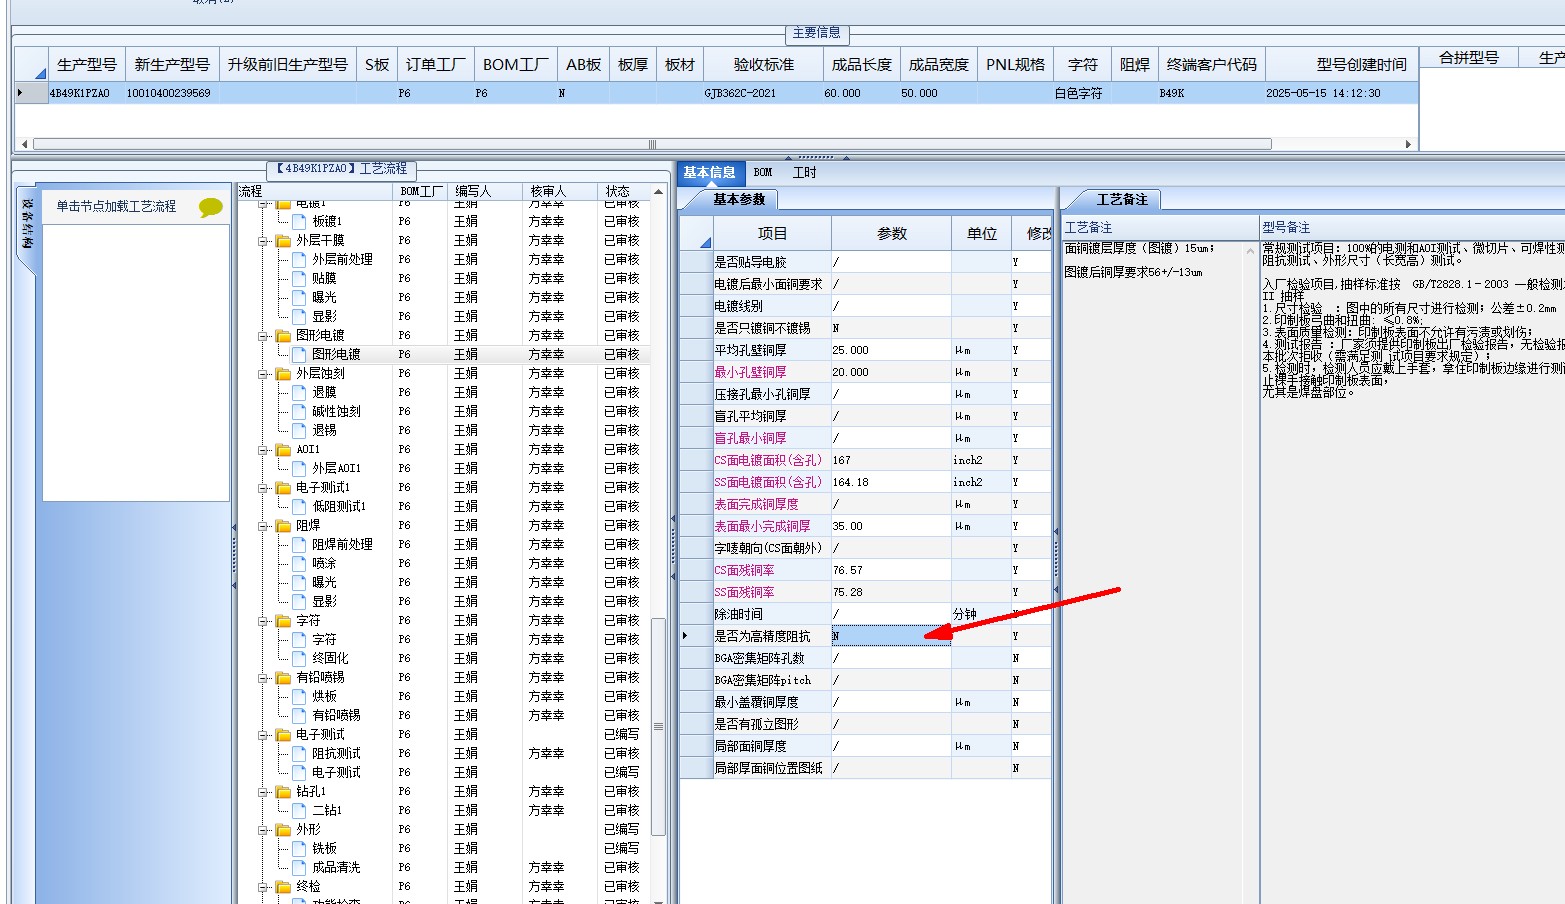Click the 阻抗测试 document icon
Viewport: 1565px width, 904px height.
point(299,753)
